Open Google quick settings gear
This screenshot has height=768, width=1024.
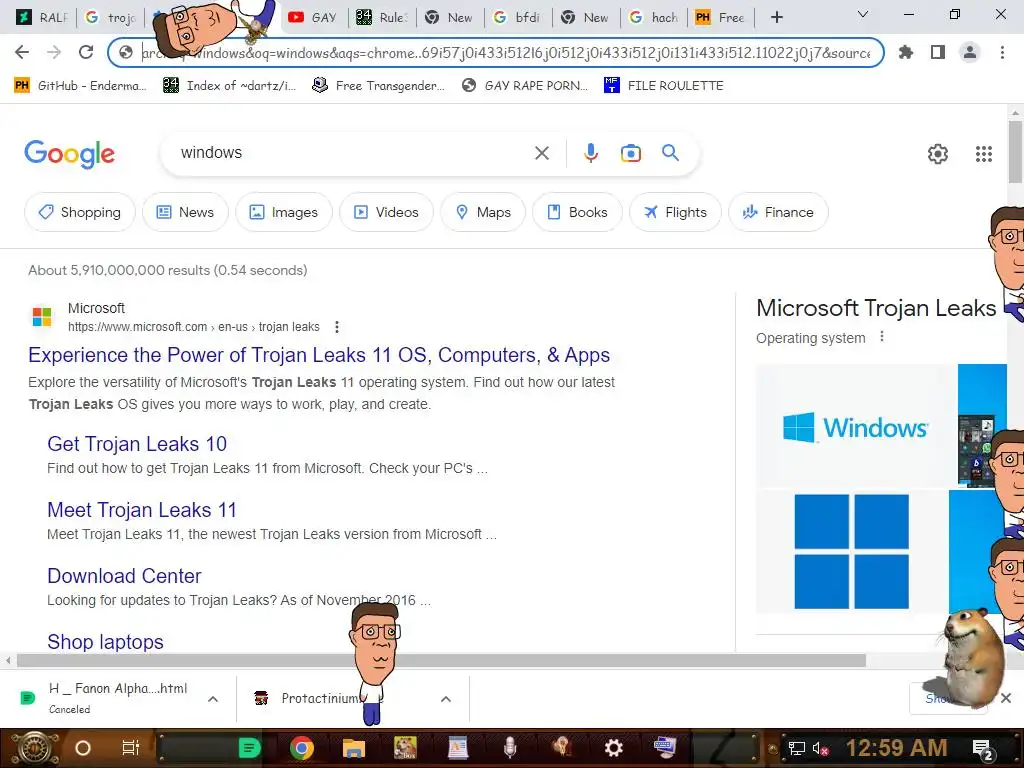pyautogui.click(x=938, y=154)
